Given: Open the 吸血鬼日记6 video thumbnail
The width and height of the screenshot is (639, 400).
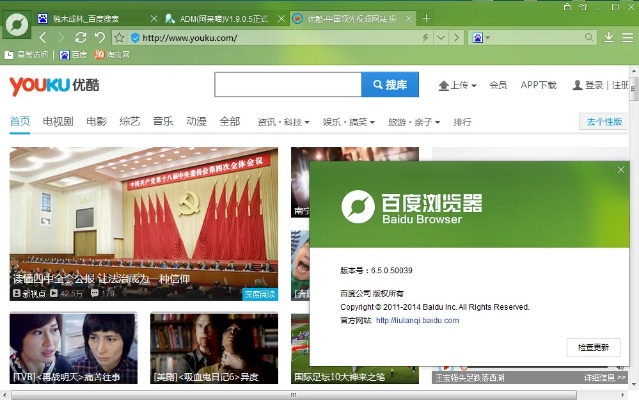Looking at the screenshot, I should (214, 348).
